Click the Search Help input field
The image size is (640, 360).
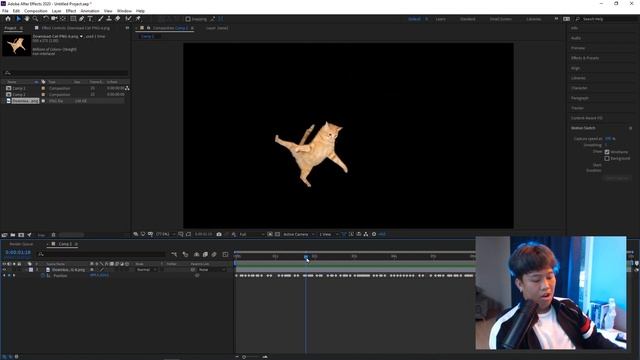point(606,19)
